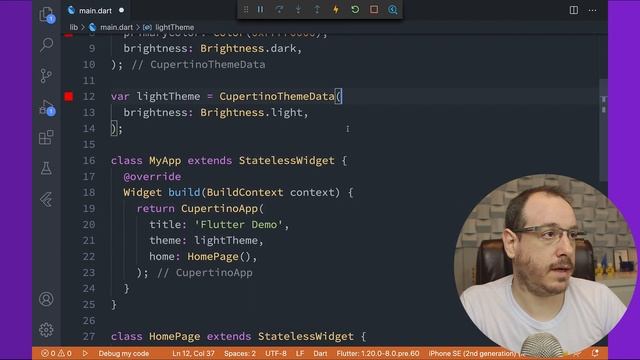Open Accounts menu icon

pos(46,299)
